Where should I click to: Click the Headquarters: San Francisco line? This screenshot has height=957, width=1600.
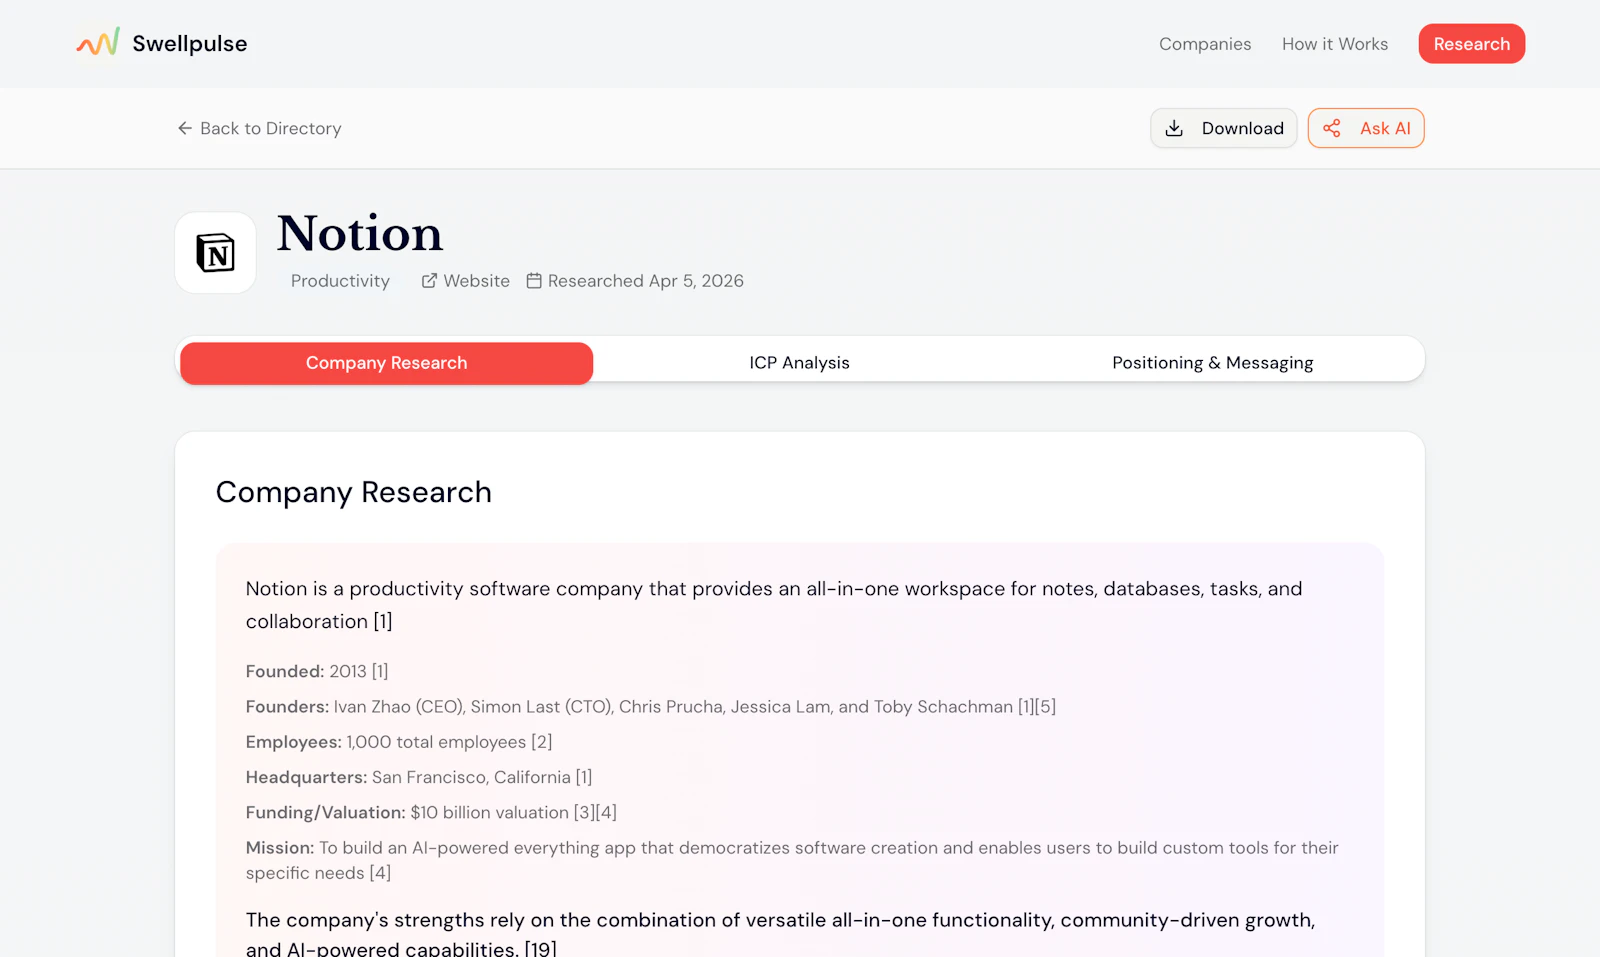[x=419, y=777]
